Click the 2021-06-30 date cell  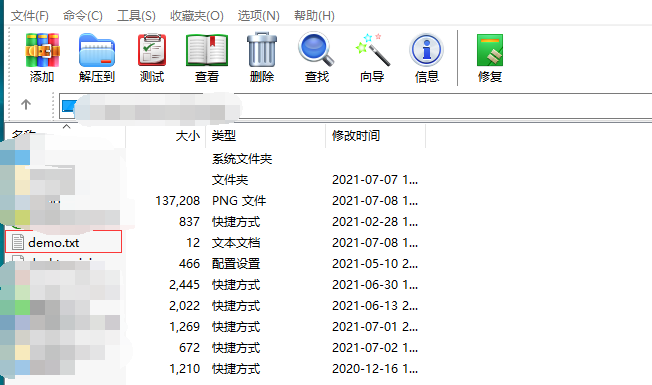(x=375, y=285)
